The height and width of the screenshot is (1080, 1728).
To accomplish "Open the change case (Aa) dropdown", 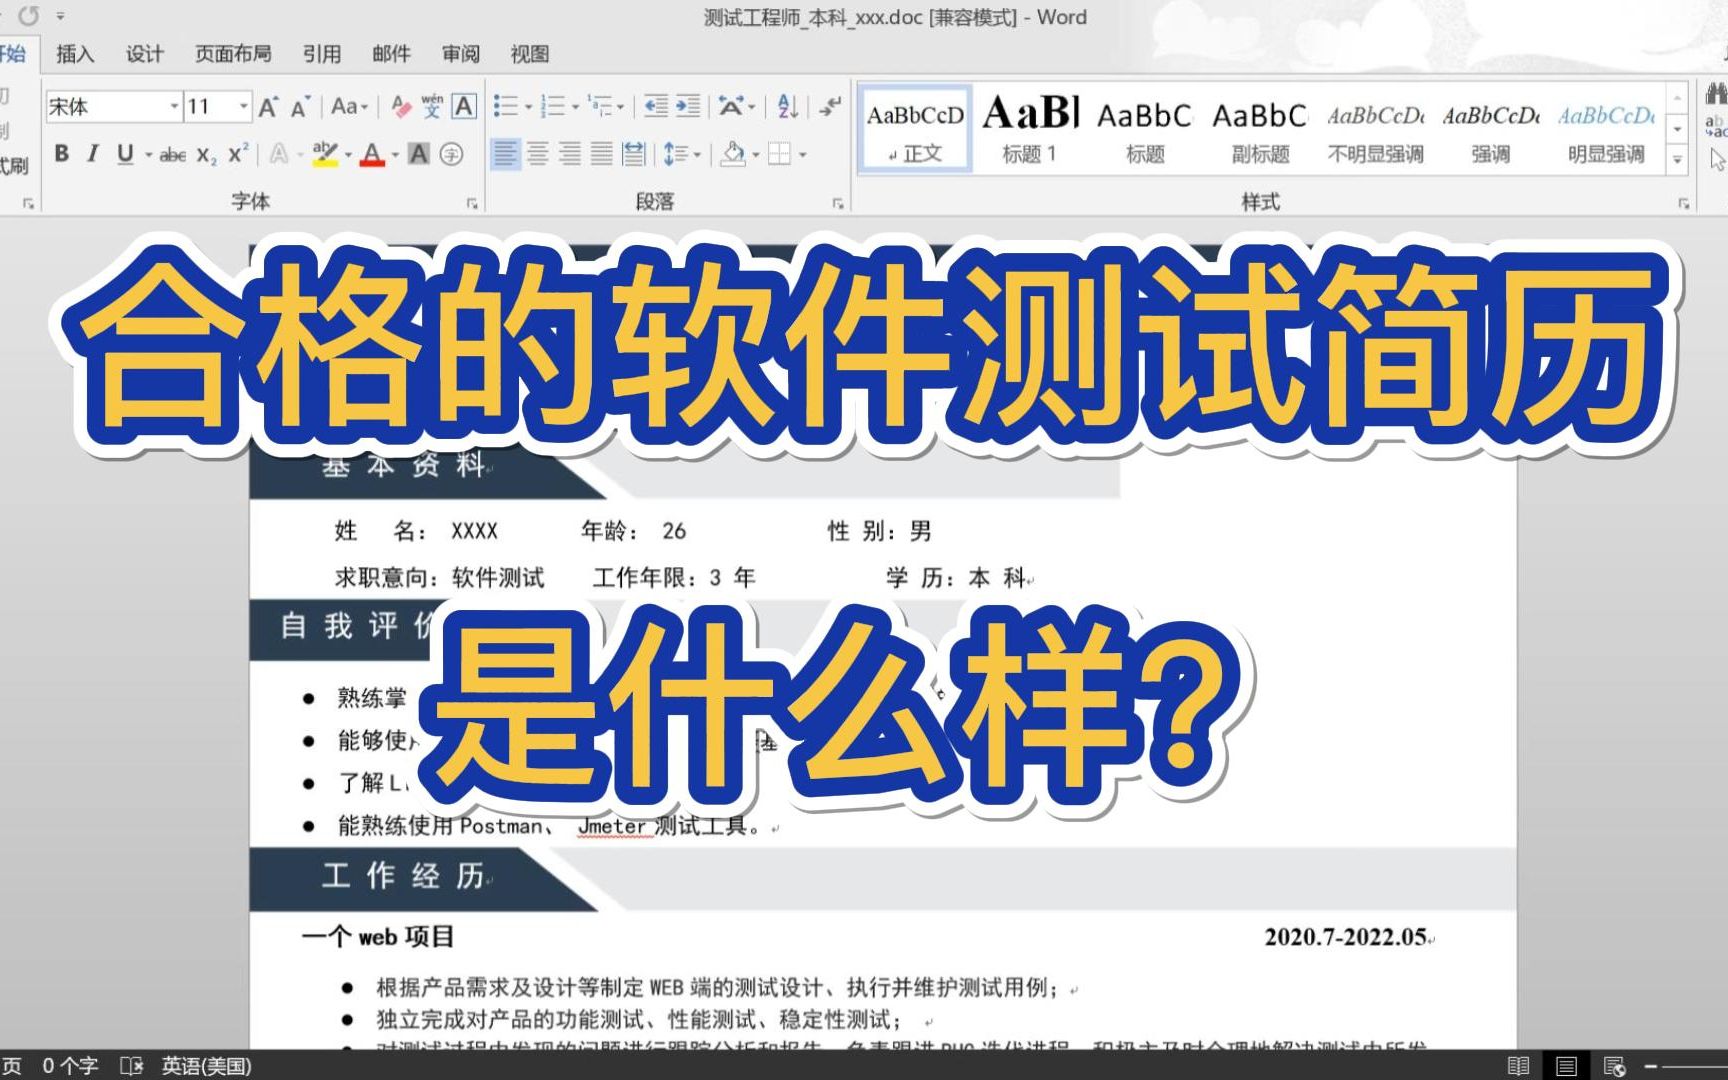I will click(350, 106).
